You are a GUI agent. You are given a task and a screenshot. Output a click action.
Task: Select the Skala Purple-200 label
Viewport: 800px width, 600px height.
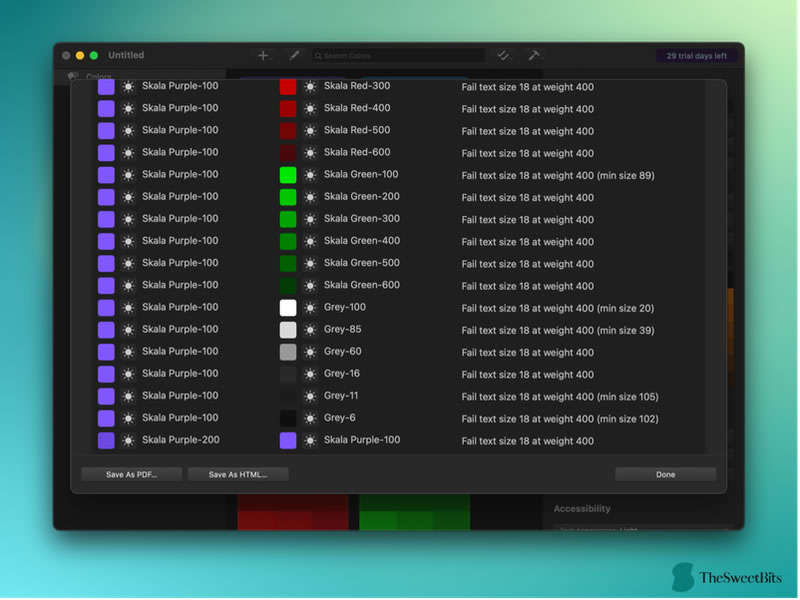click(x=181, y=440)
